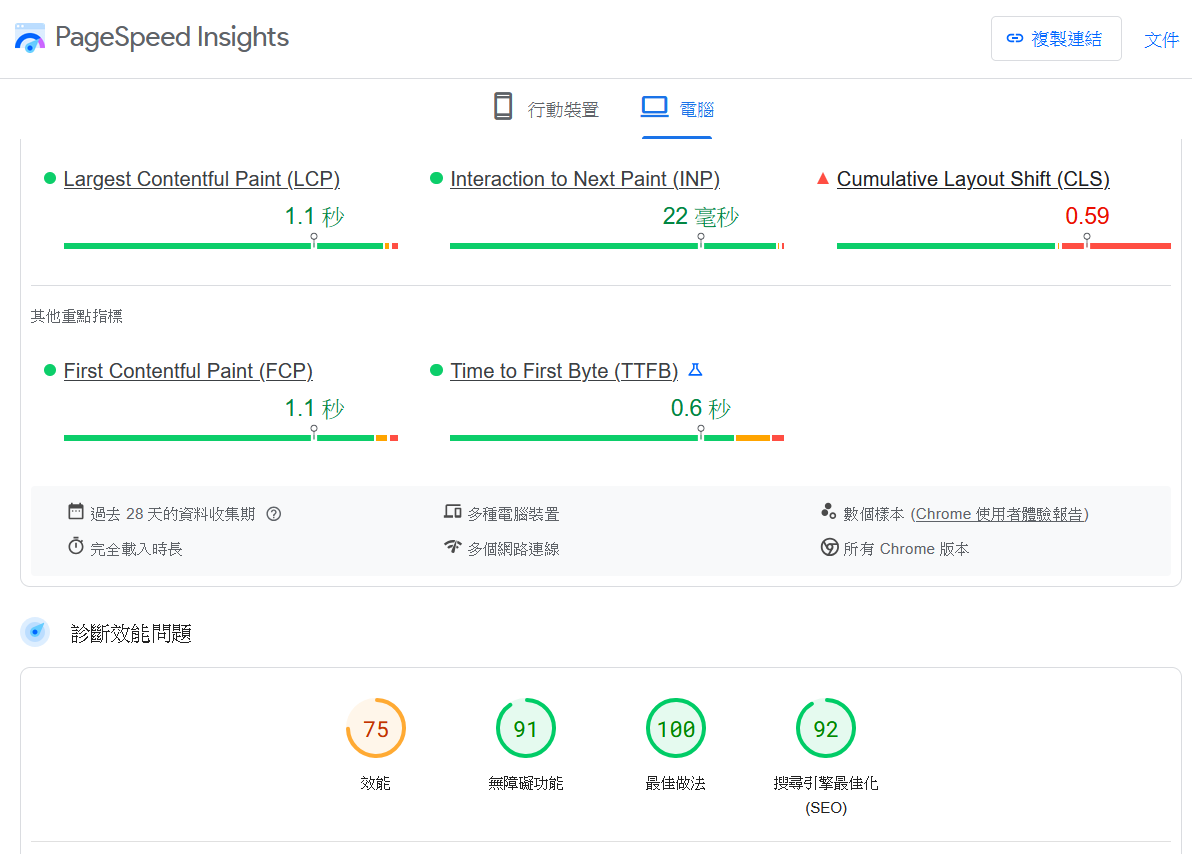Click the dots icon beside 數個樣本
Screen dimensions: 1192x854
point(829,511)
